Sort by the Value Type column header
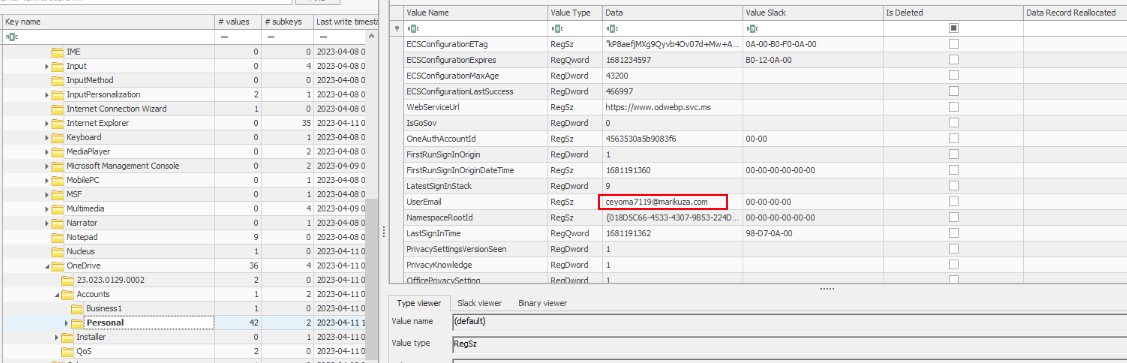Image resolution: width=1127 pixels, height=363 pixels. click(574, 13)
